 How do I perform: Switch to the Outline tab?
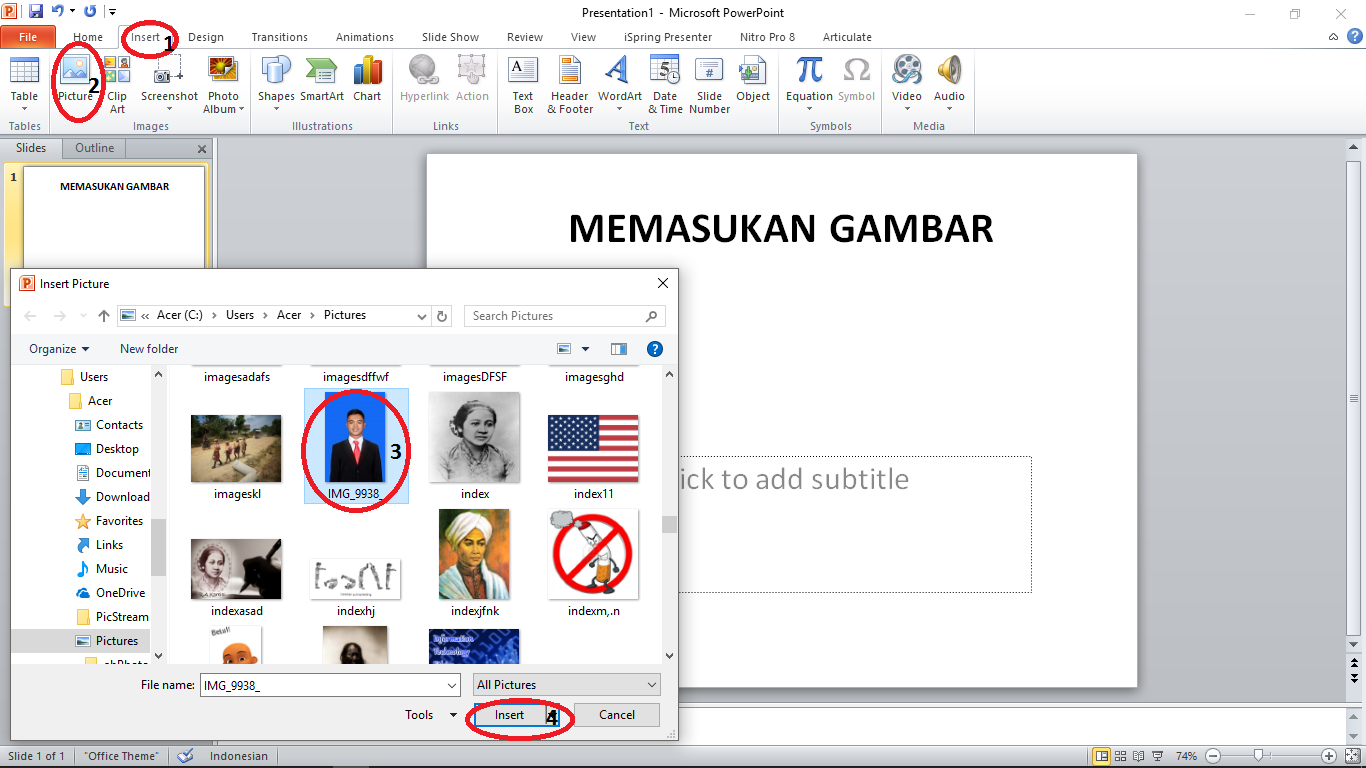(x=93, y=147)
